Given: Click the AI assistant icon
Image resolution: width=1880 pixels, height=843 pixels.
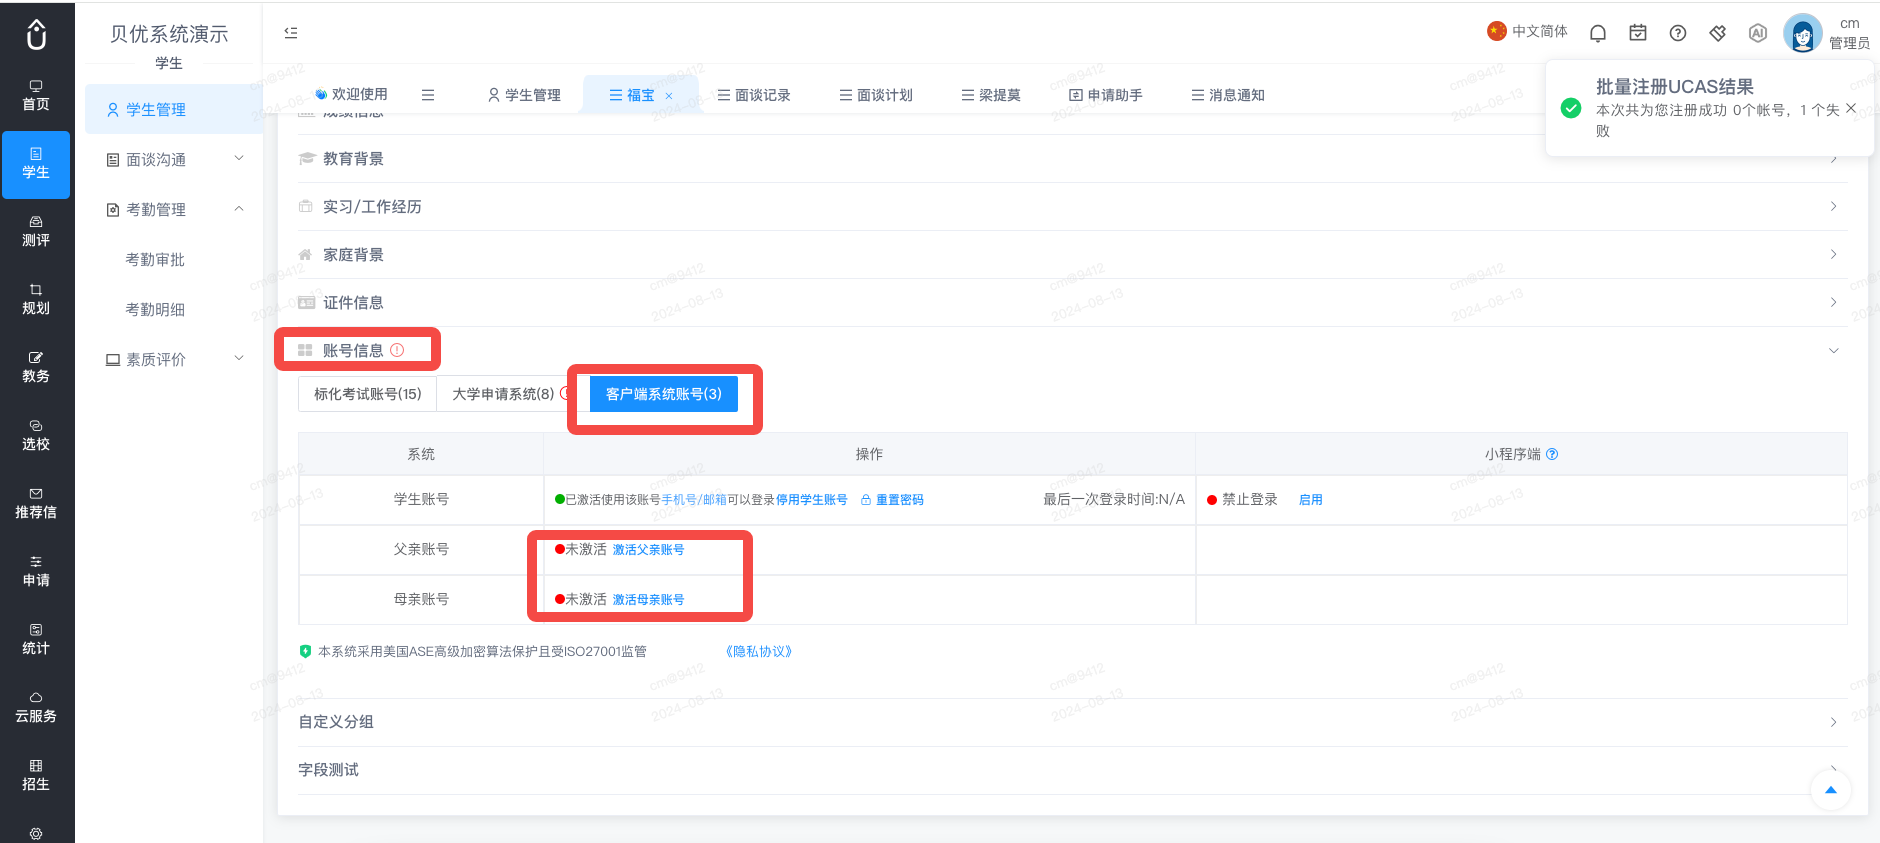Looking at the screenshot, I should 1758,33.
